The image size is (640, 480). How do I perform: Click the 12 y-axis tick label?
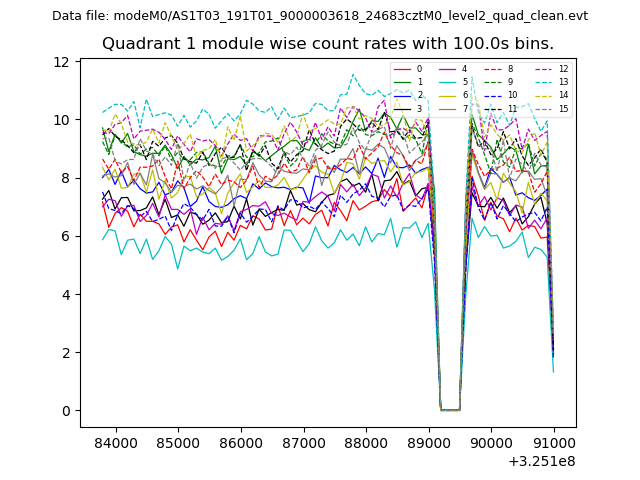click(x=62, y=62)
